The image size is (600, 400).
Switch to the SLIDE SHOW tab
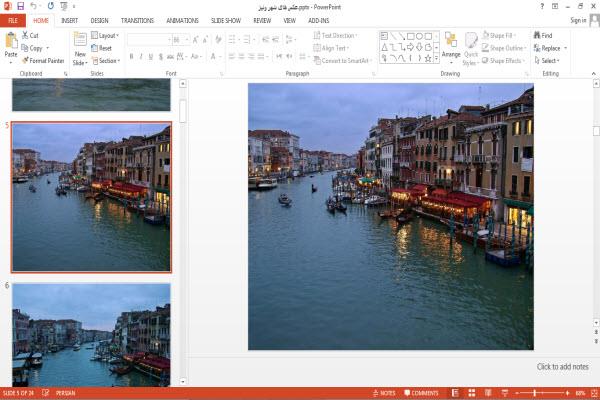pyautogui.click(x=226, y=21)
